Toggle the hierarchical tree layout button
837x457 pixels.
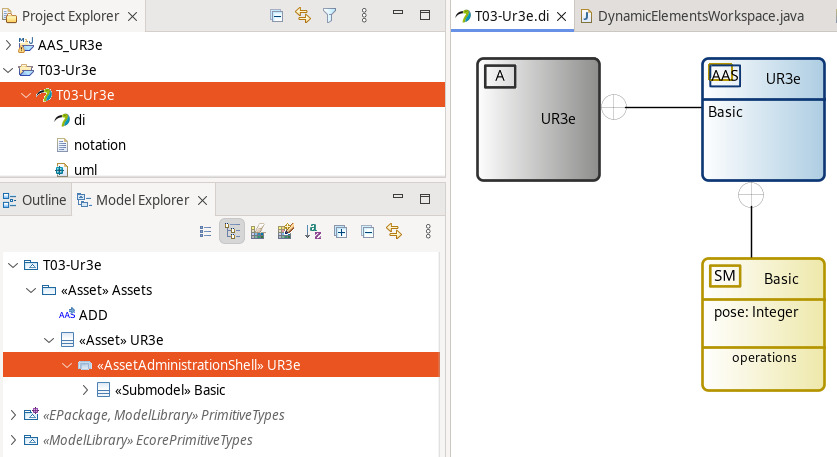[x=232, y=231]
